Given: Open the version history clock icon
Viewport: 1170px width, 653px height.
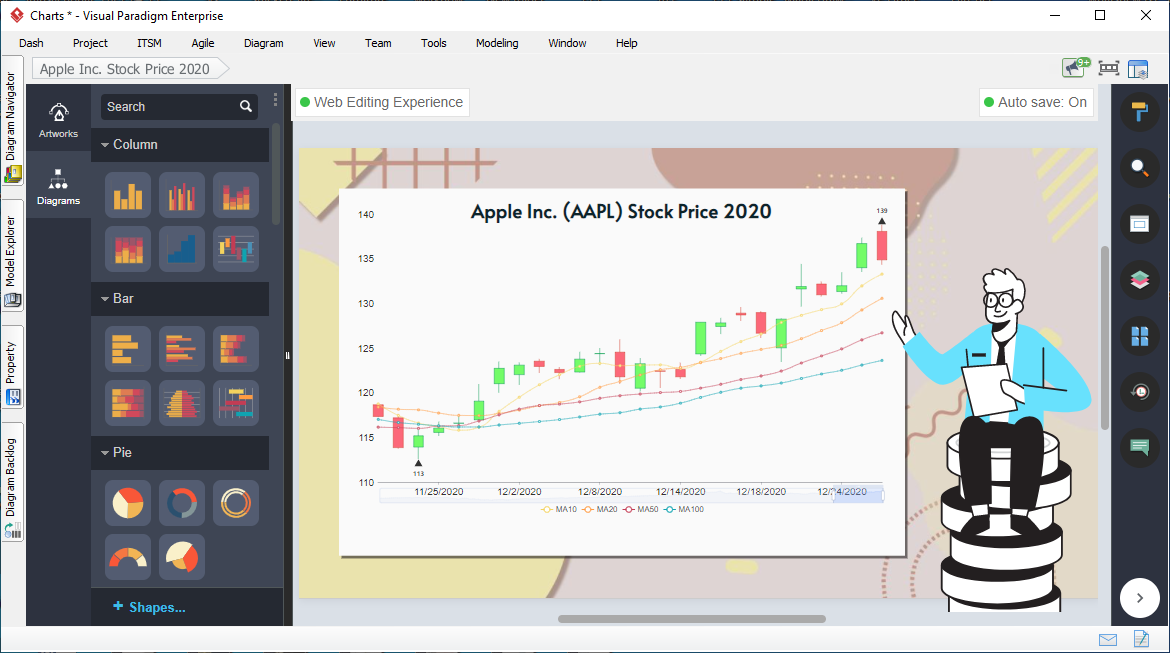Looking at the screenshot, I should pyautogui.click(x=1139, y=392).
